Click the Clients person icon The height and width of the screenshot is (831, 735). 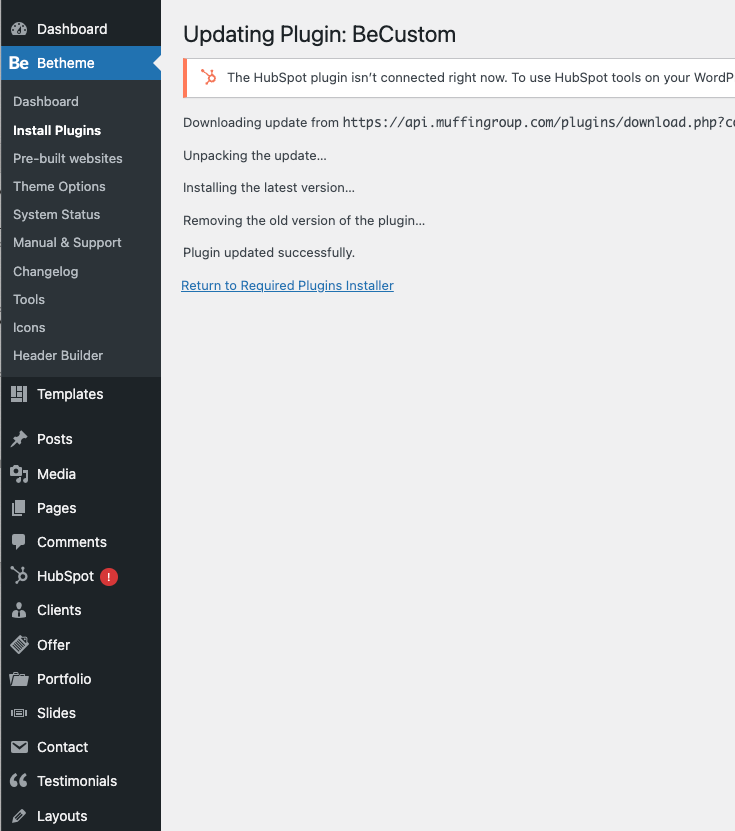click(x=19, y=610)
